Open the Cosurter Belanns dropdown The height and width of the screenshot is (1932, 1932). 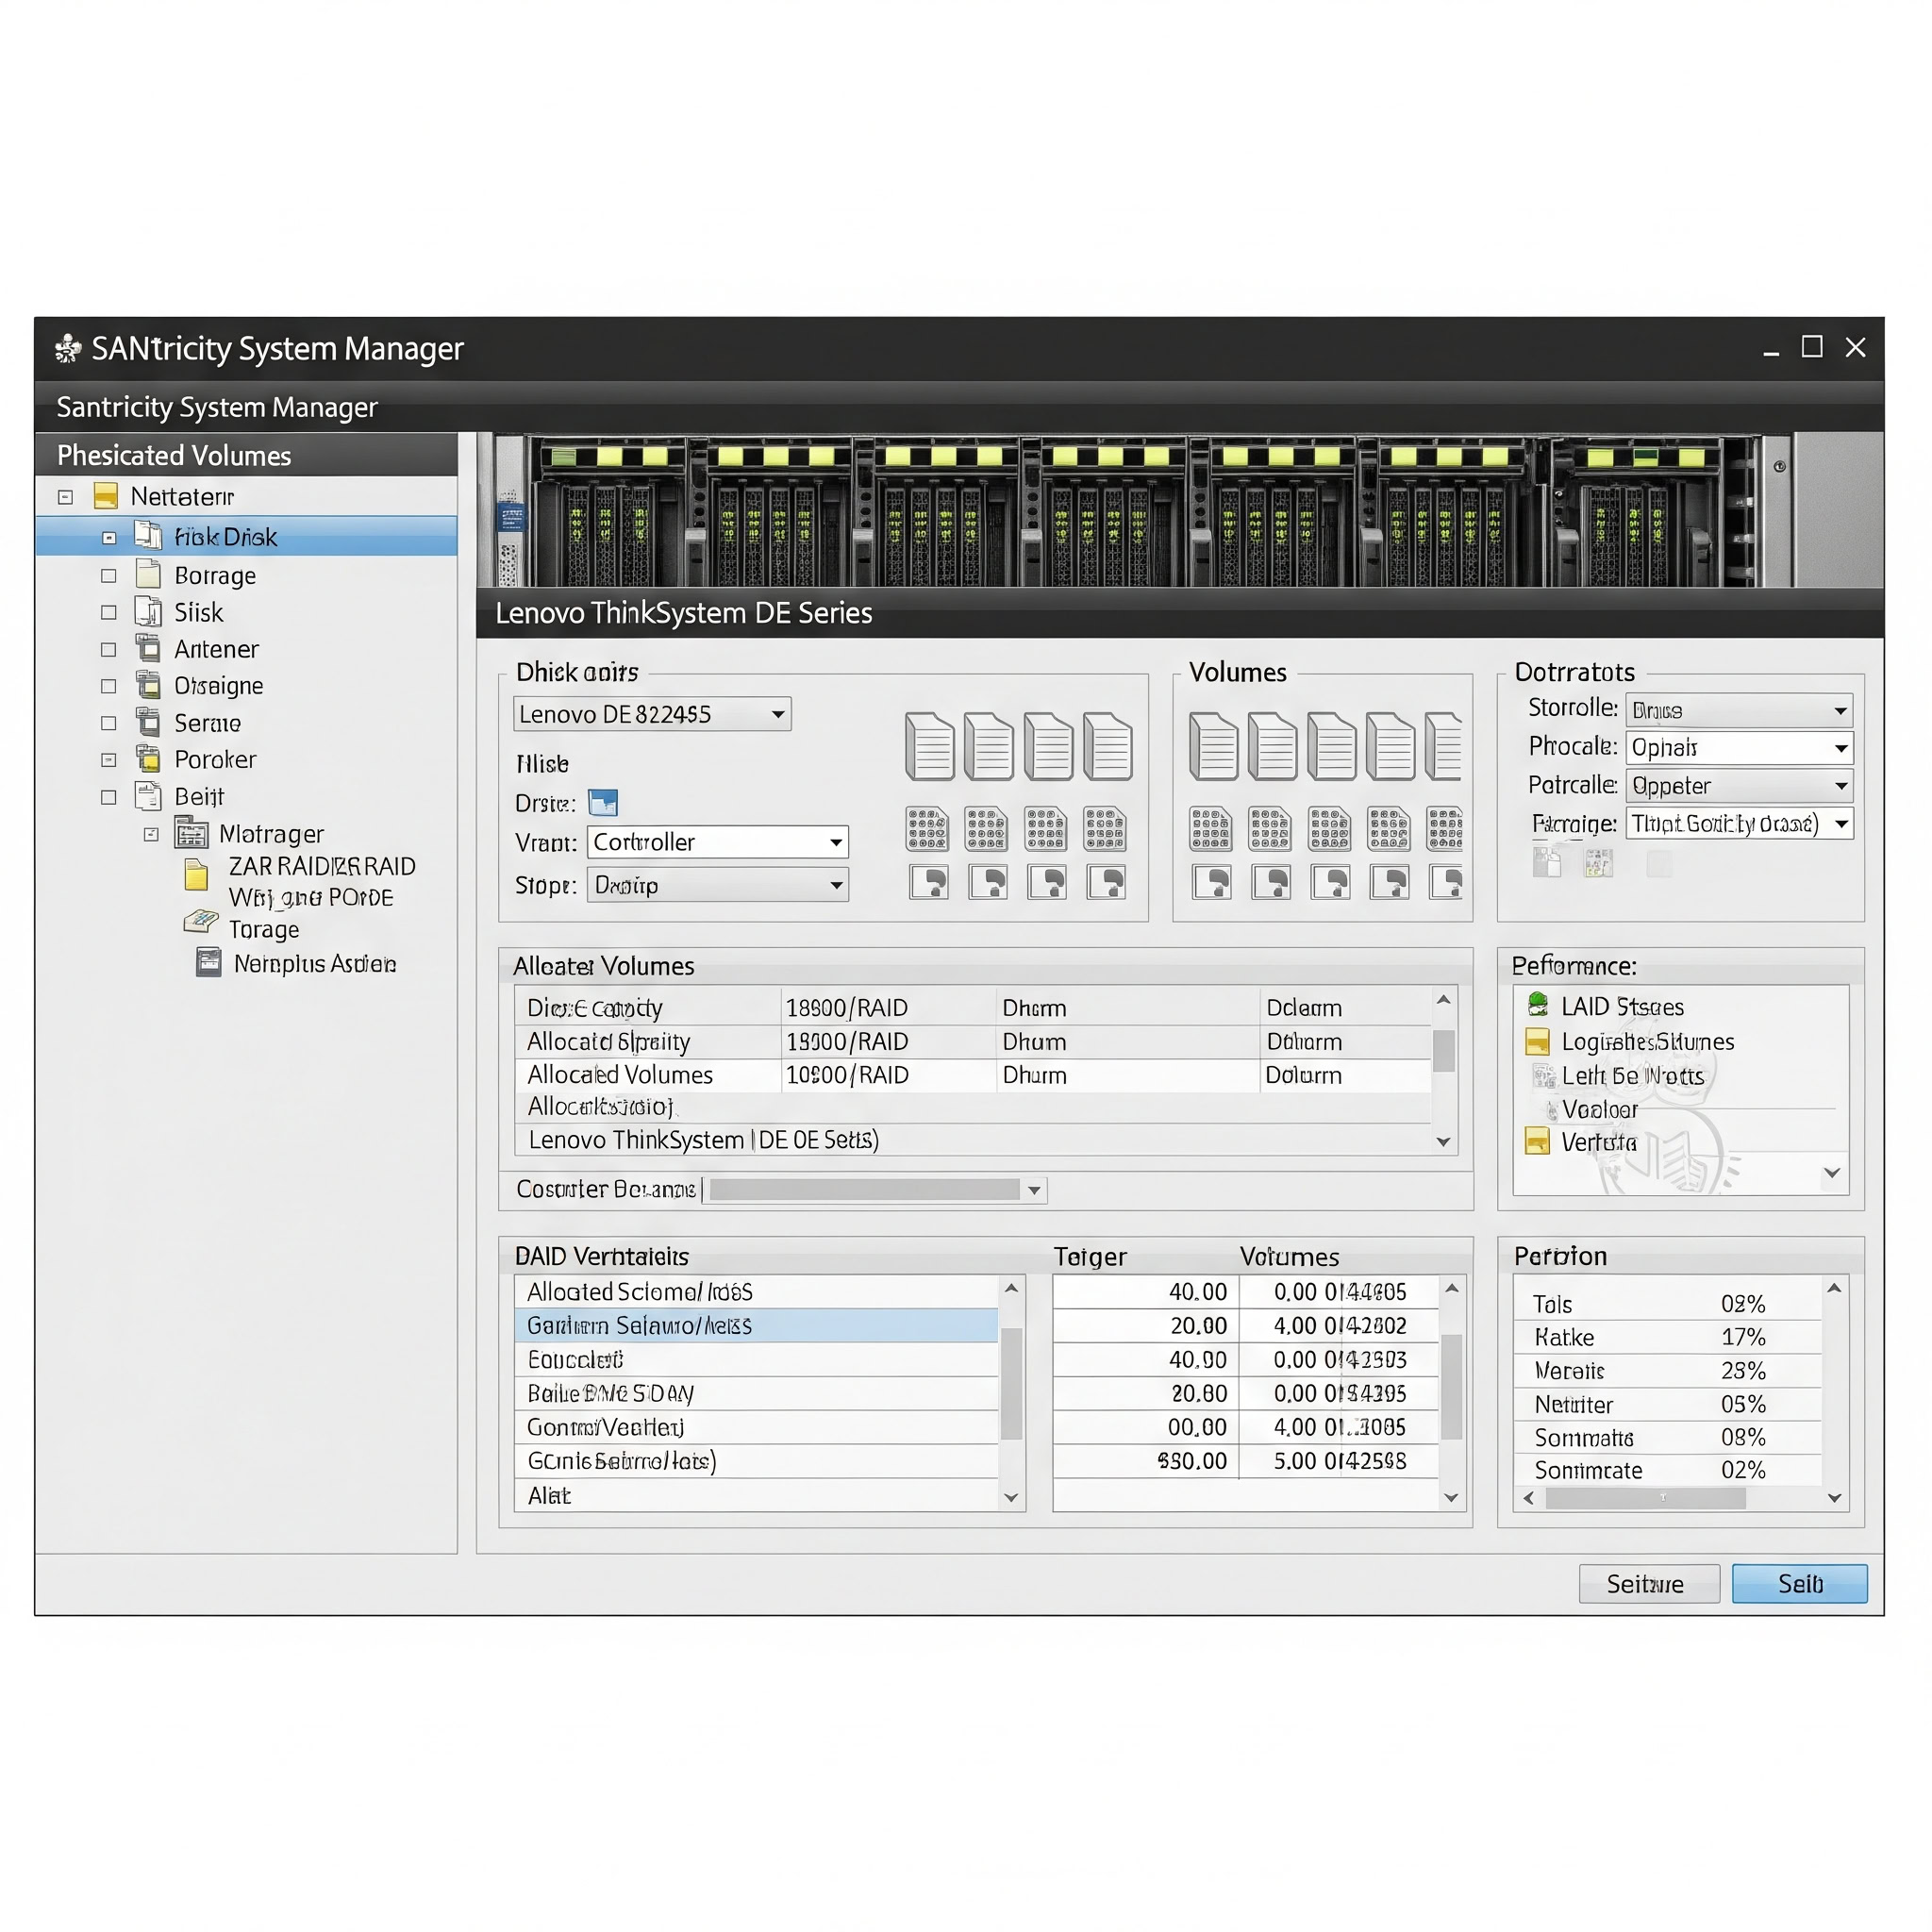[875, 1190]
